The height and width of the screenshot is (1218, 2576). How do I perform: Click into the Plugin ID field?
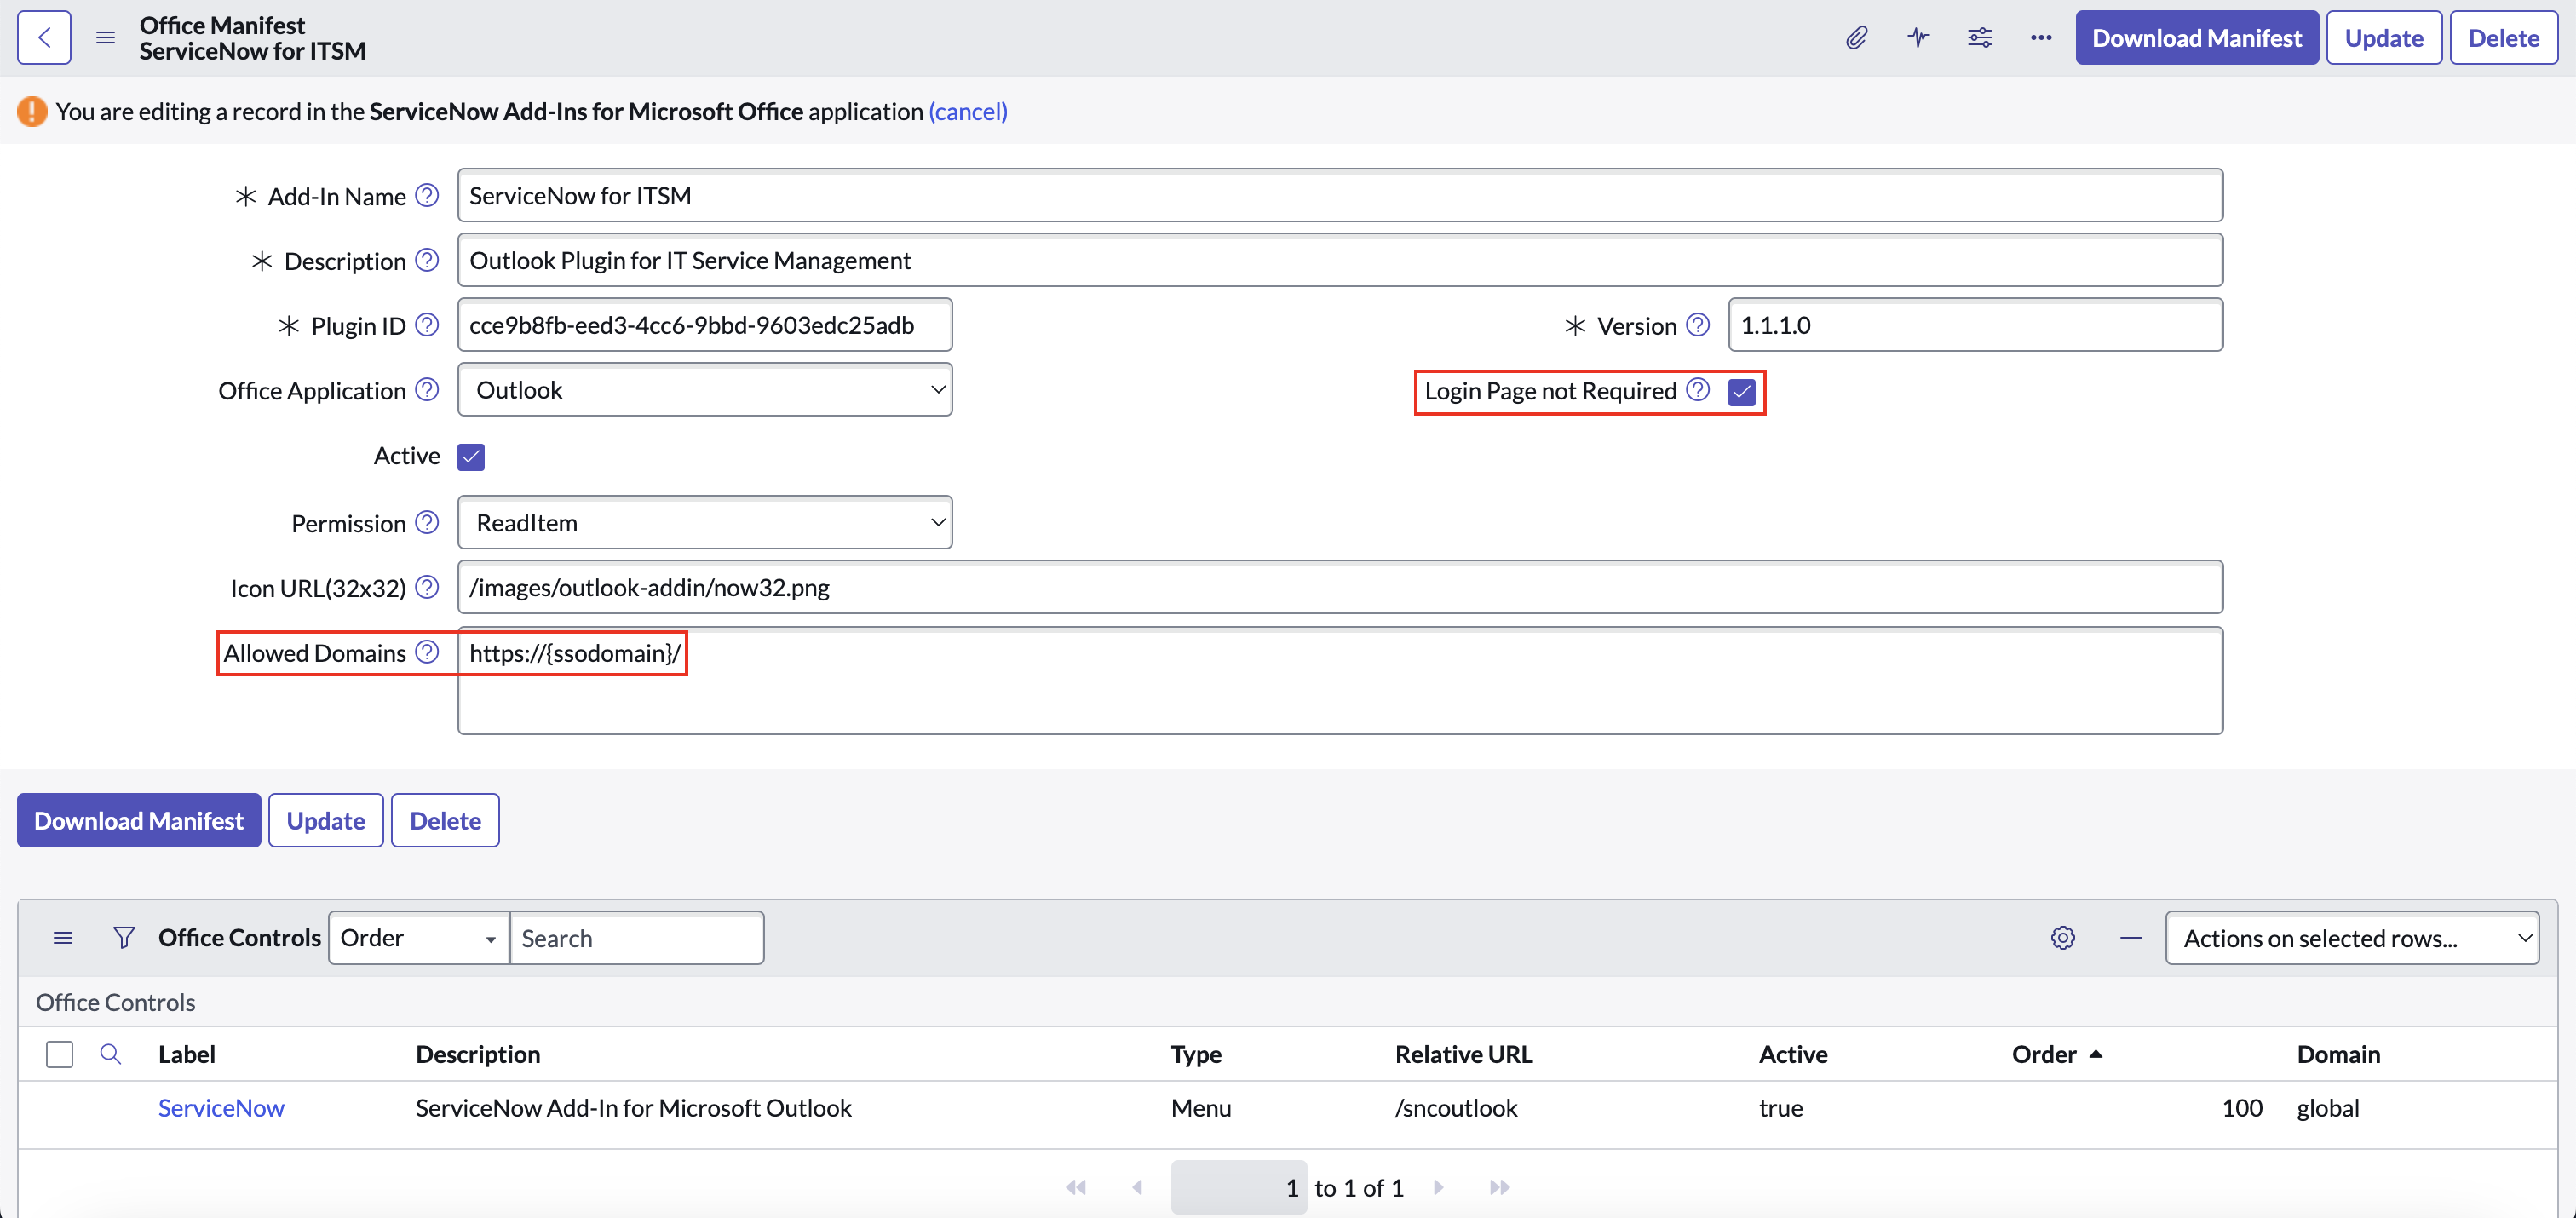(x=705, y=325)
